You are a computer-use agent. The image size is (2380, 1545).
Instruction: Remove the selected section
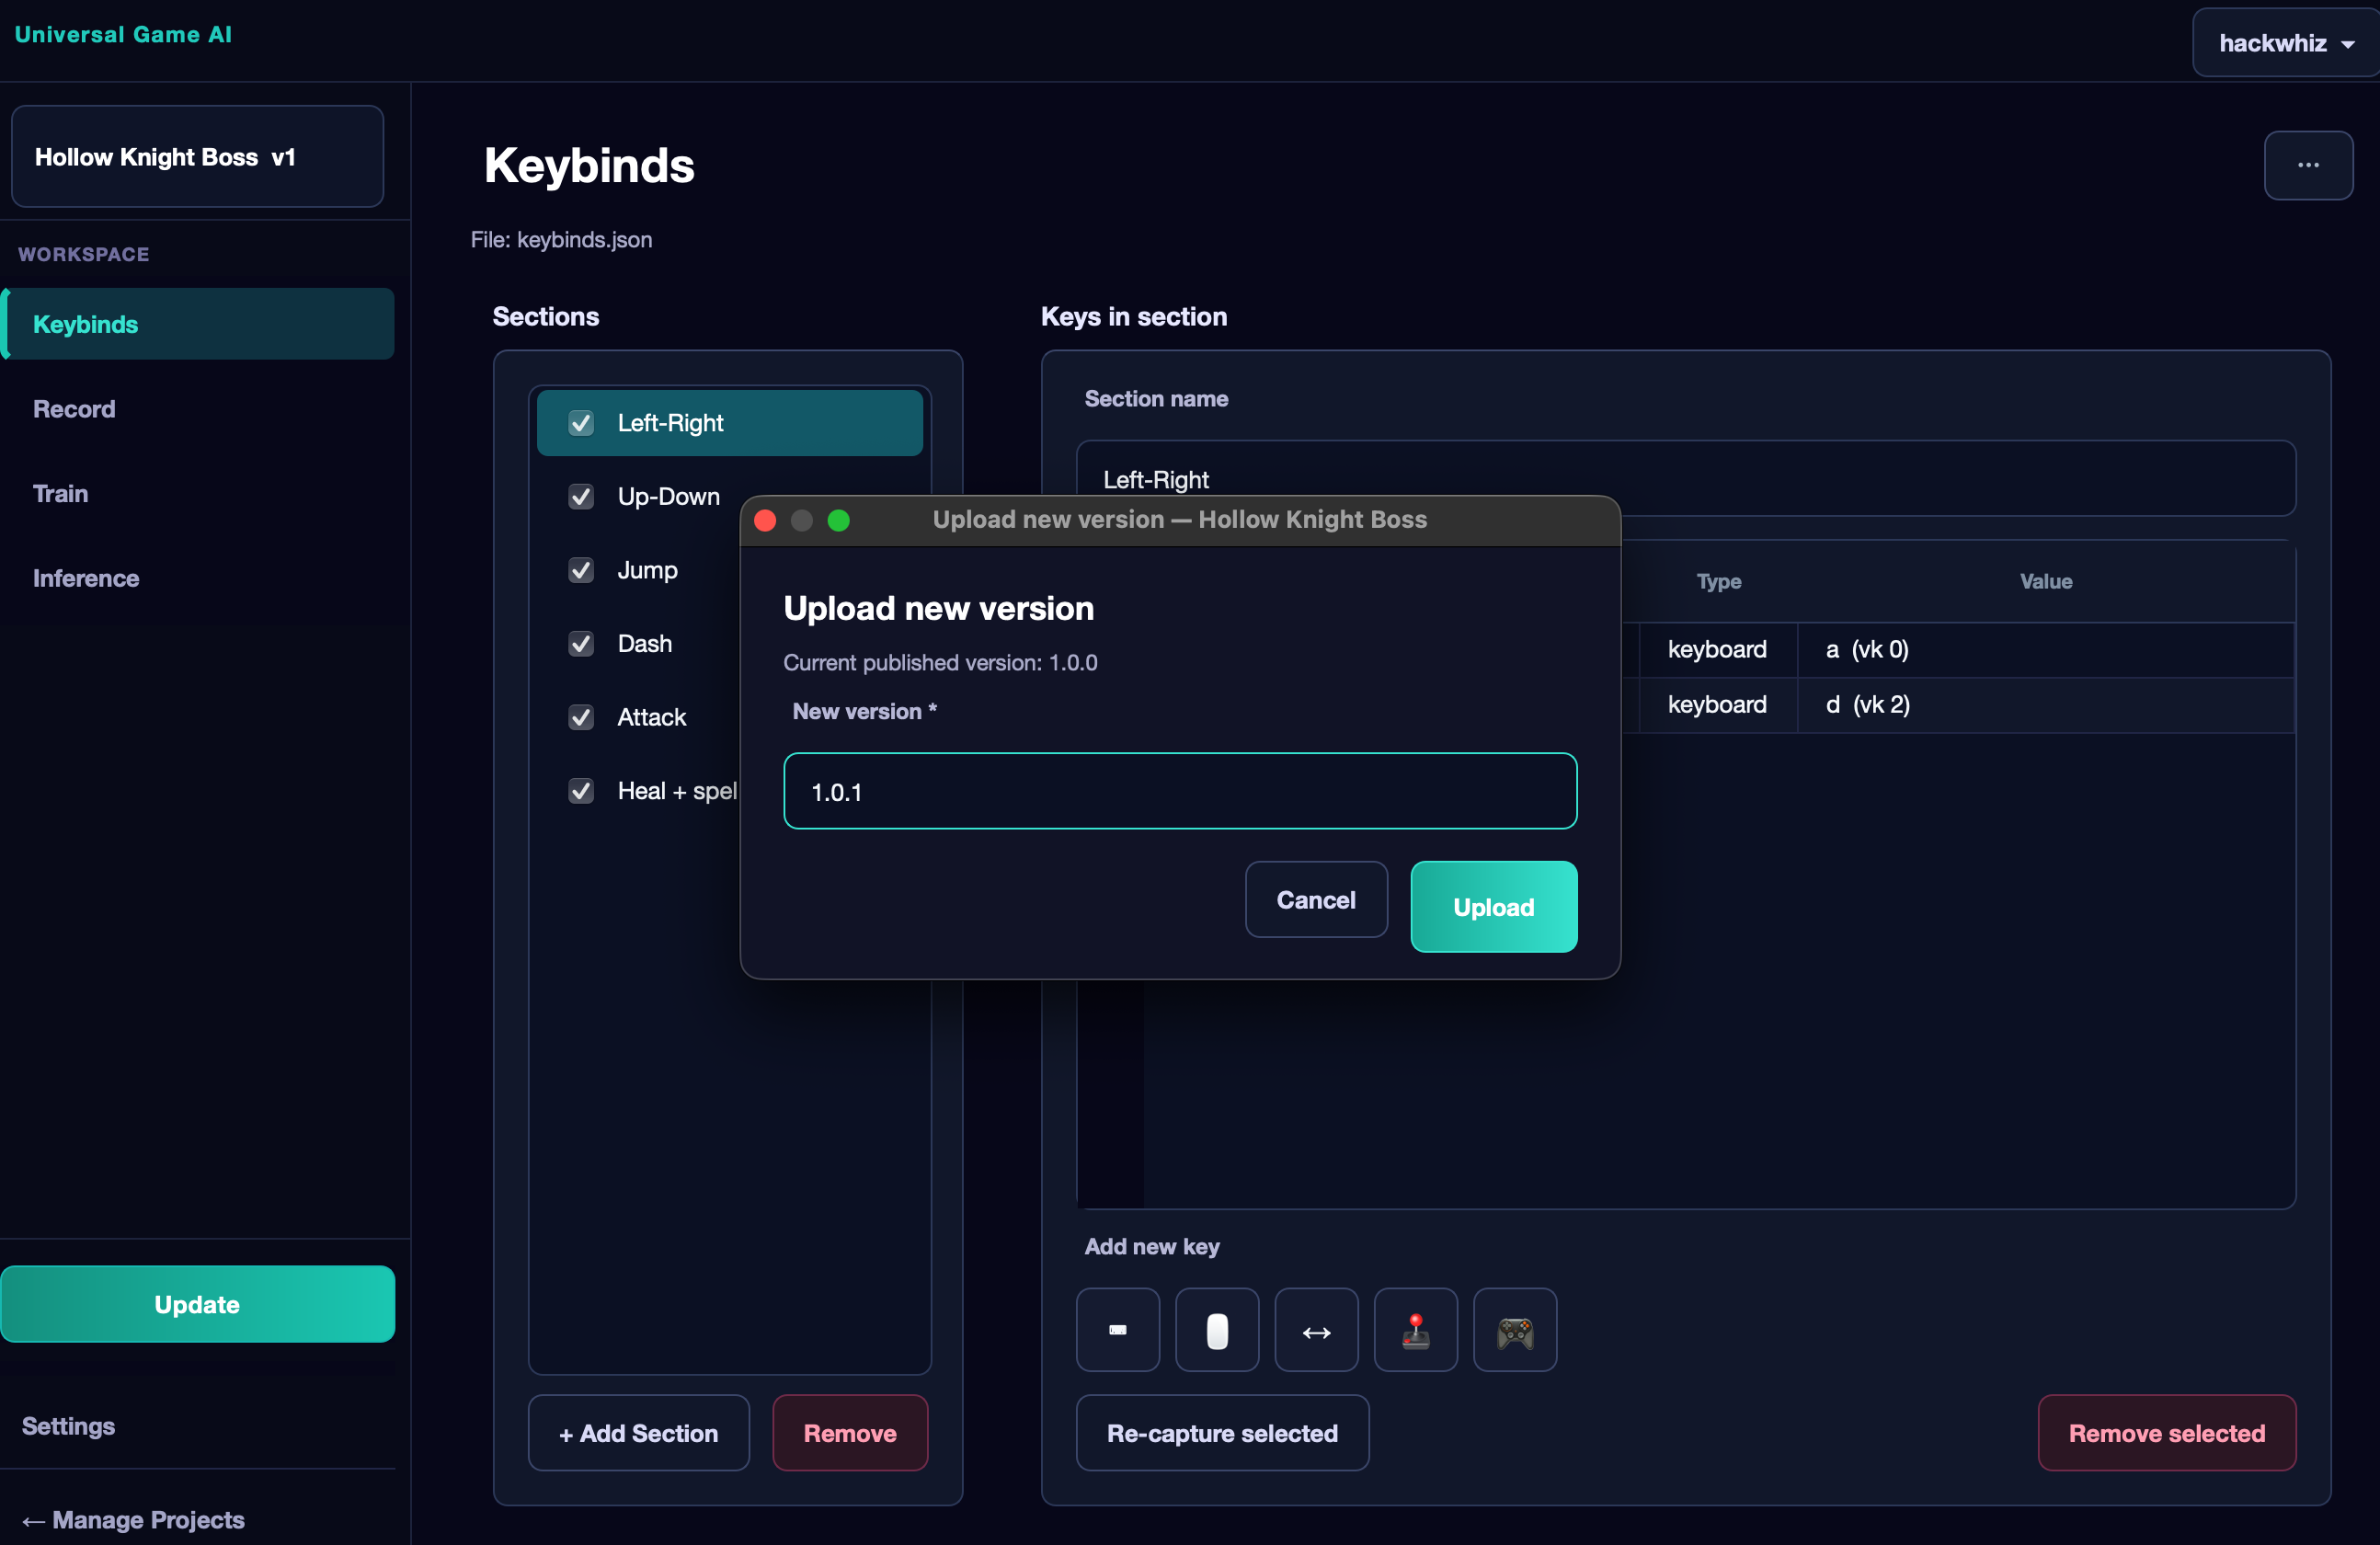pyautogui.click(x=850, y=1433)
